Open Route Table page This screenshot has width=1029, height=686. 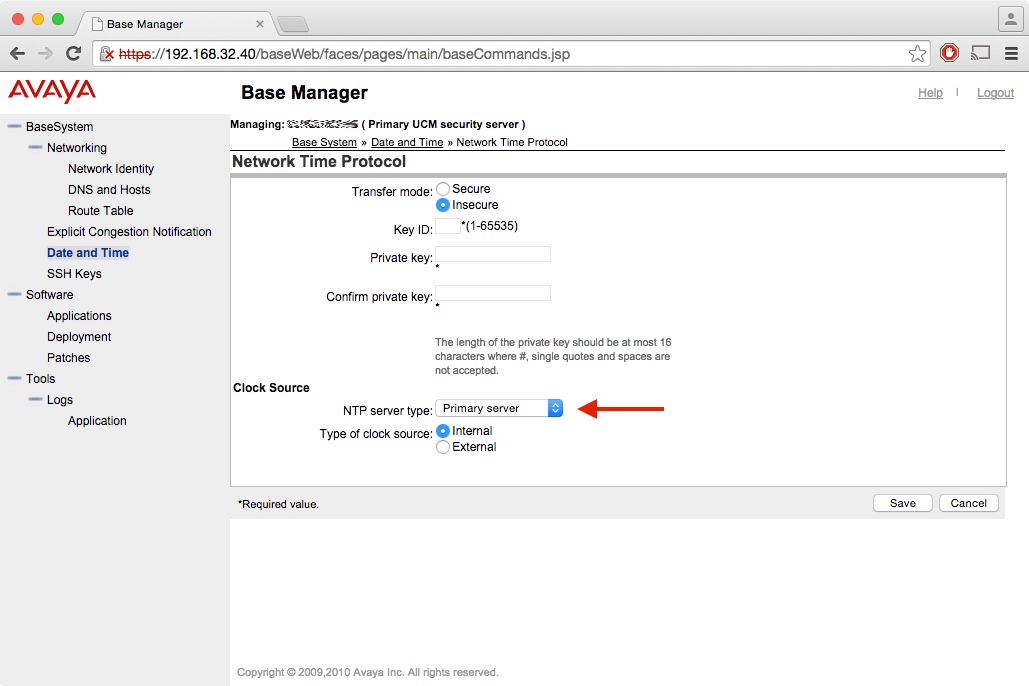(100, 211)
